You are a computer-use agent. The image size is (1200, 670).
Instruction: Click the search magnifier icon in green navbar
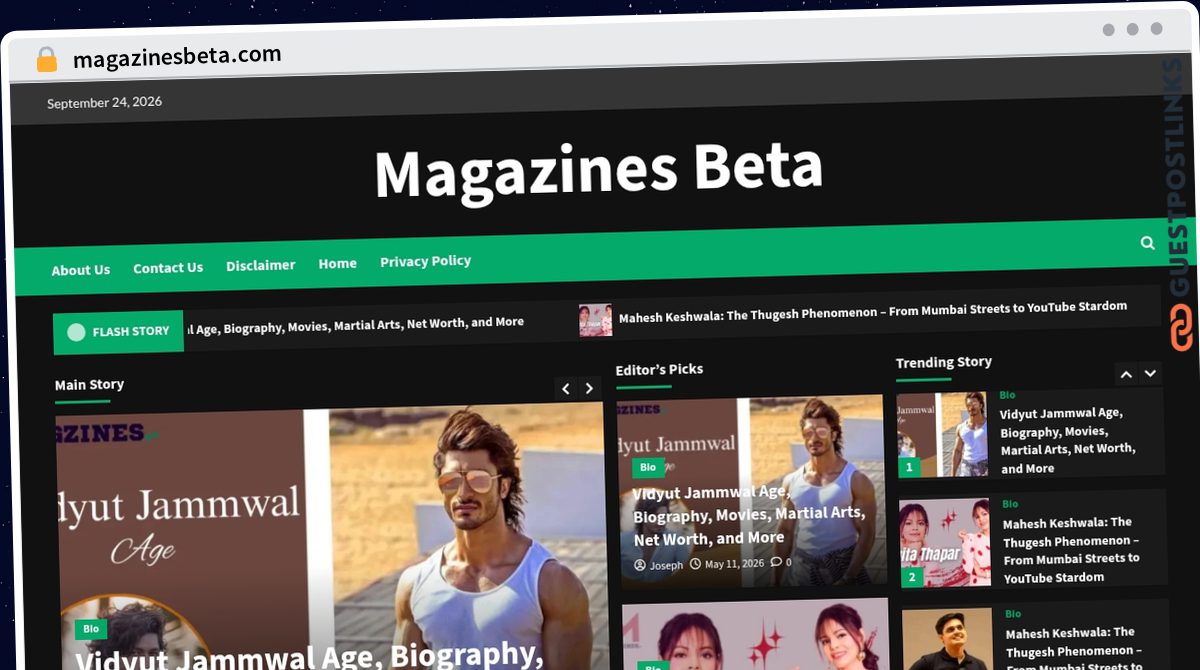[x=1147, y=243]
